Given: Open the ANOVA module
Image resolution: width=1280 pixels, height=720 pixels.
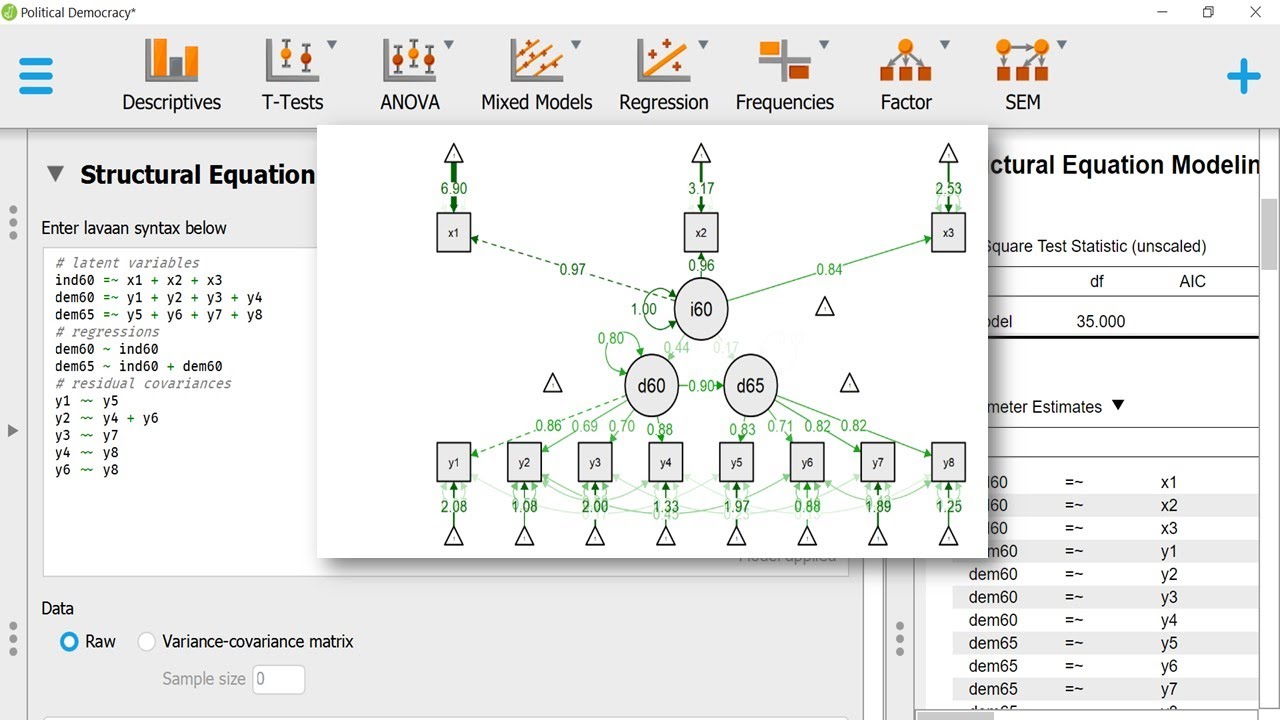Looking at the screenshot, I should click(409, 75).
